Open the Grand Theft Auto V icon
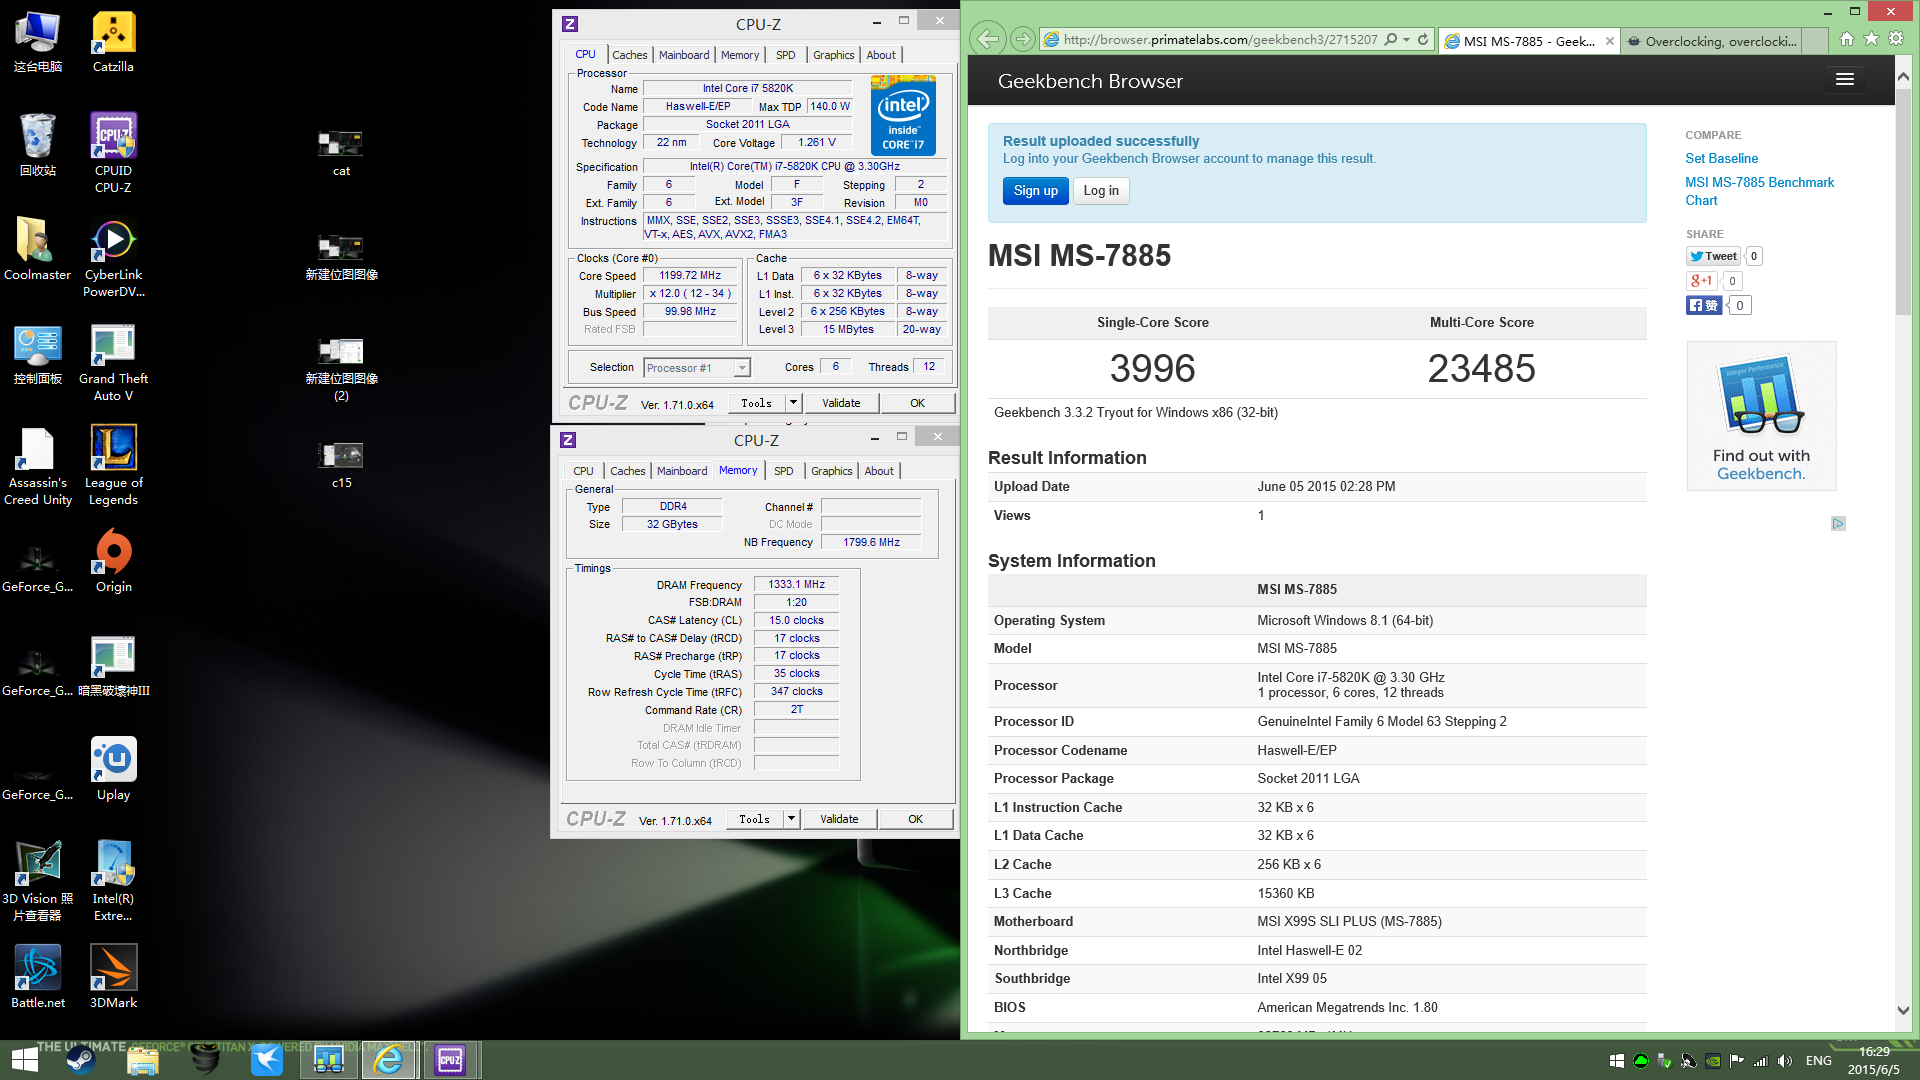The height and width of the screenshot is (1080, 1920). click(x=113, y=361)
